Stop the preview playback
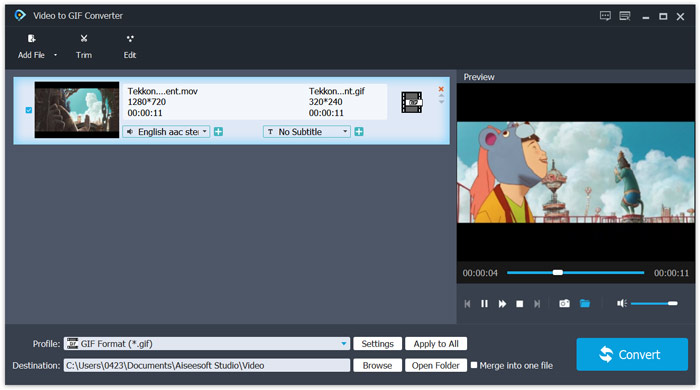 tap(520, 304)
